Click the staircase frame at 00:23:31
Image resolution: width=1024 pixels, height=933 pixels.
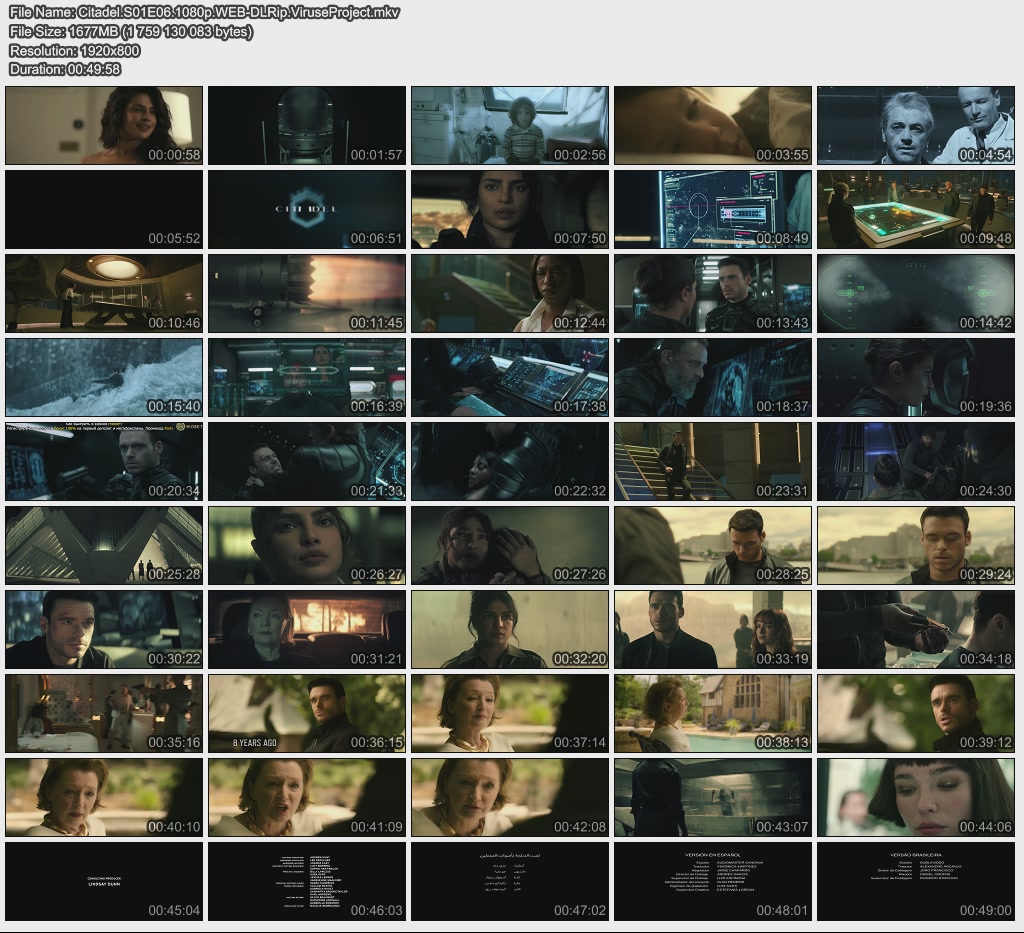[x=713, y=462]
